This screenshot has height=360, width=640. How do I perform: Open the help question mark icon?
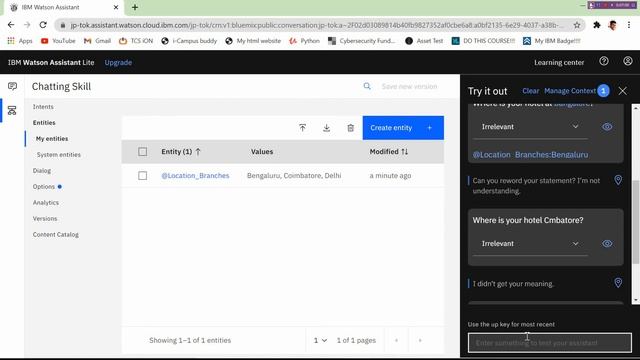click(604, 61)
